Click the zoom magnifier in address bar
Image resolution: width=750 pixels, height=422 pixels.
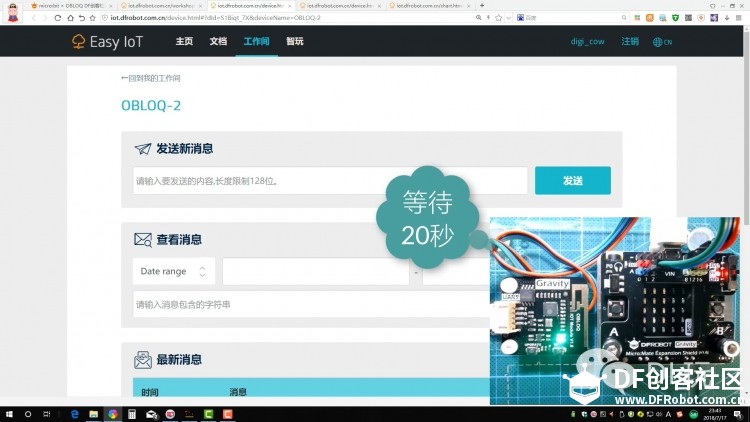(x=478, y=18)
